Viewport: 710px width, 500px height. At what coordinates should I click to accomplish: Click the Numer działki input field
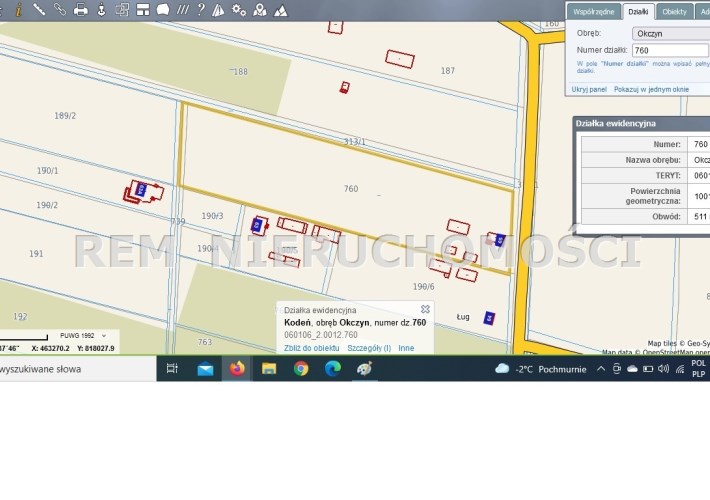(670, 50)
